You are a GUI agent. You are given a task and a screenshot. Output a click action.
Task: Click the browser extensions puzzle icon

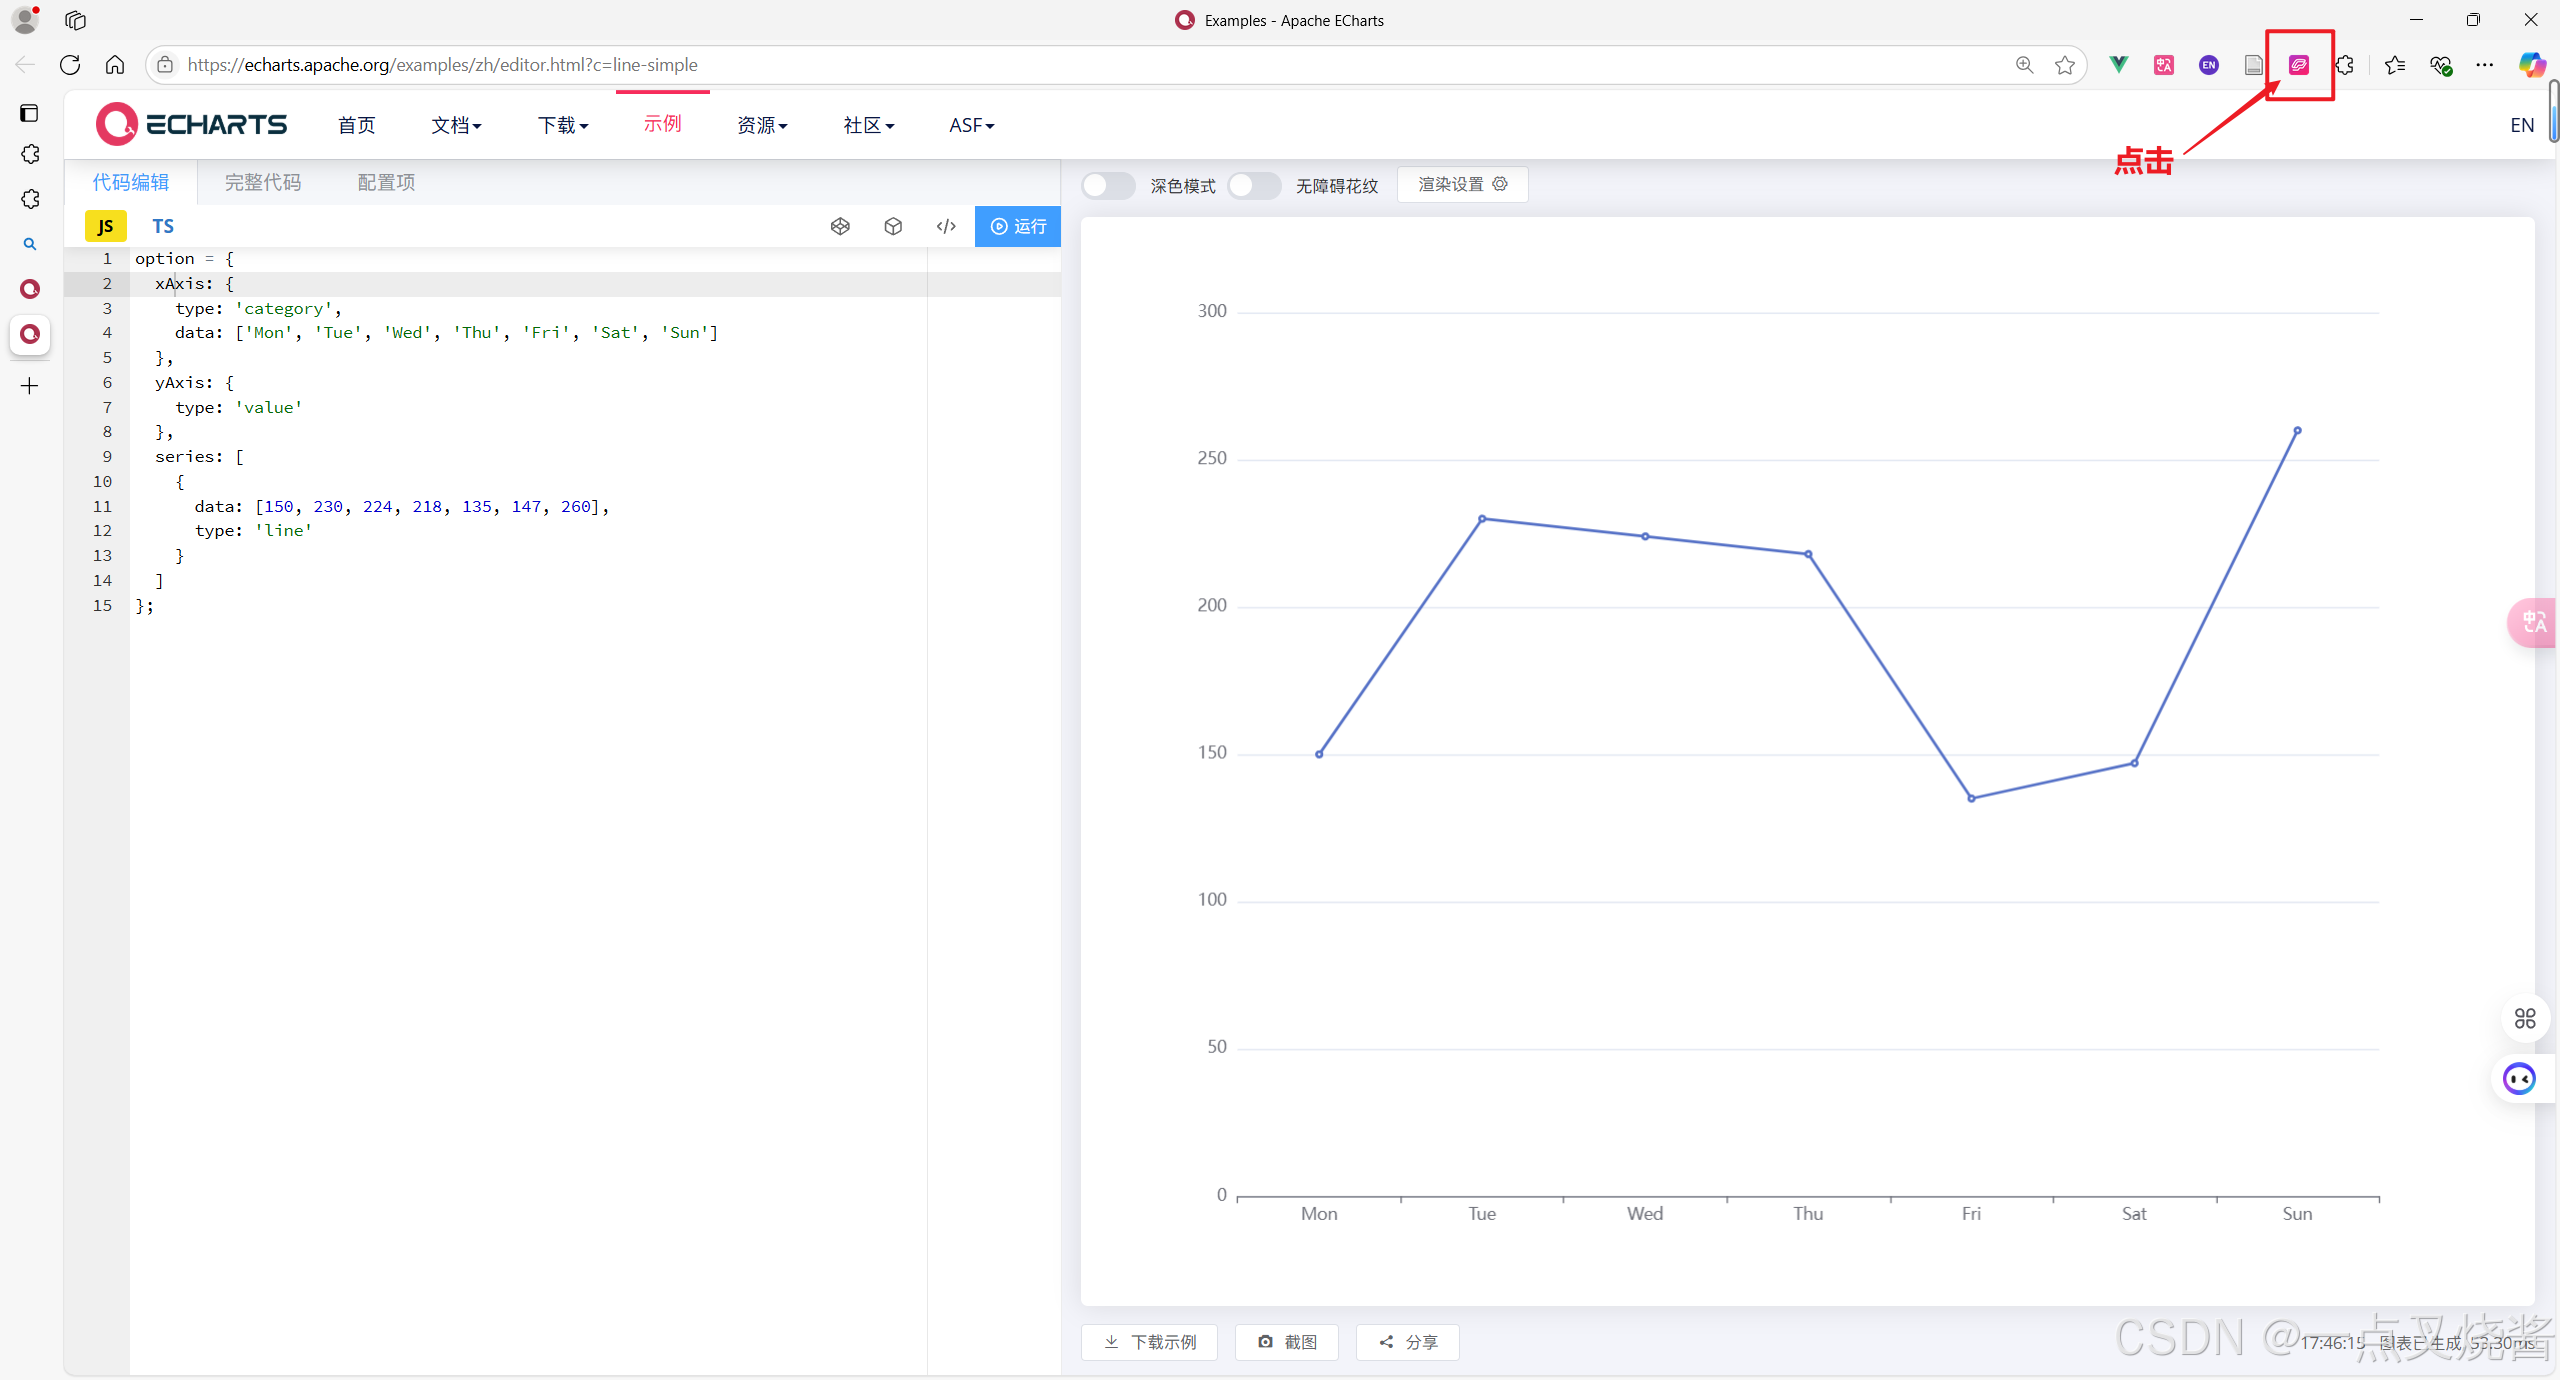2345,64
